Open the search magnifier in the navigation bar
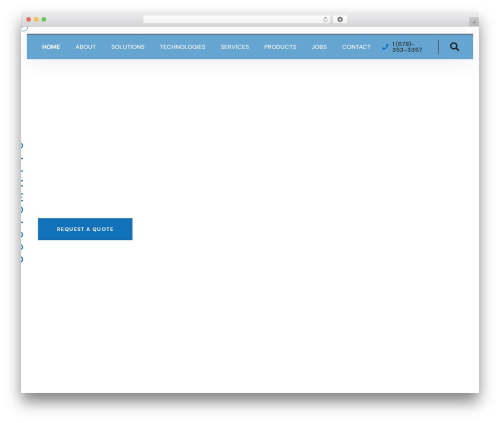The height and width of the screenshot is (423, 500). click(454, 47)
